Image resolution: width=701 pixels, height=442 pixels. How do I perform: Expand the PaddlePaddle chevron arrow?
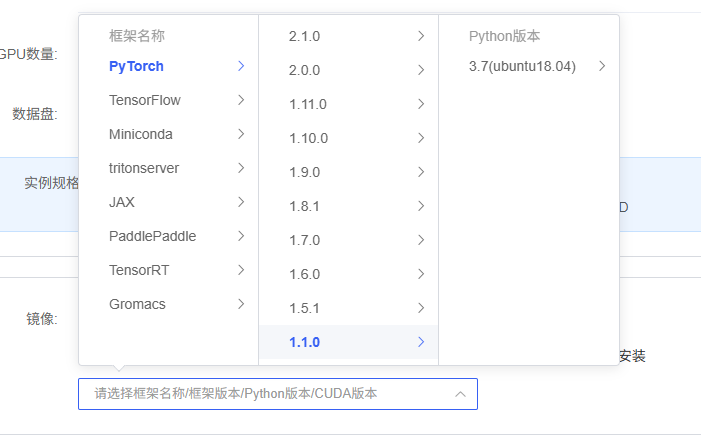tap(241, 236)
